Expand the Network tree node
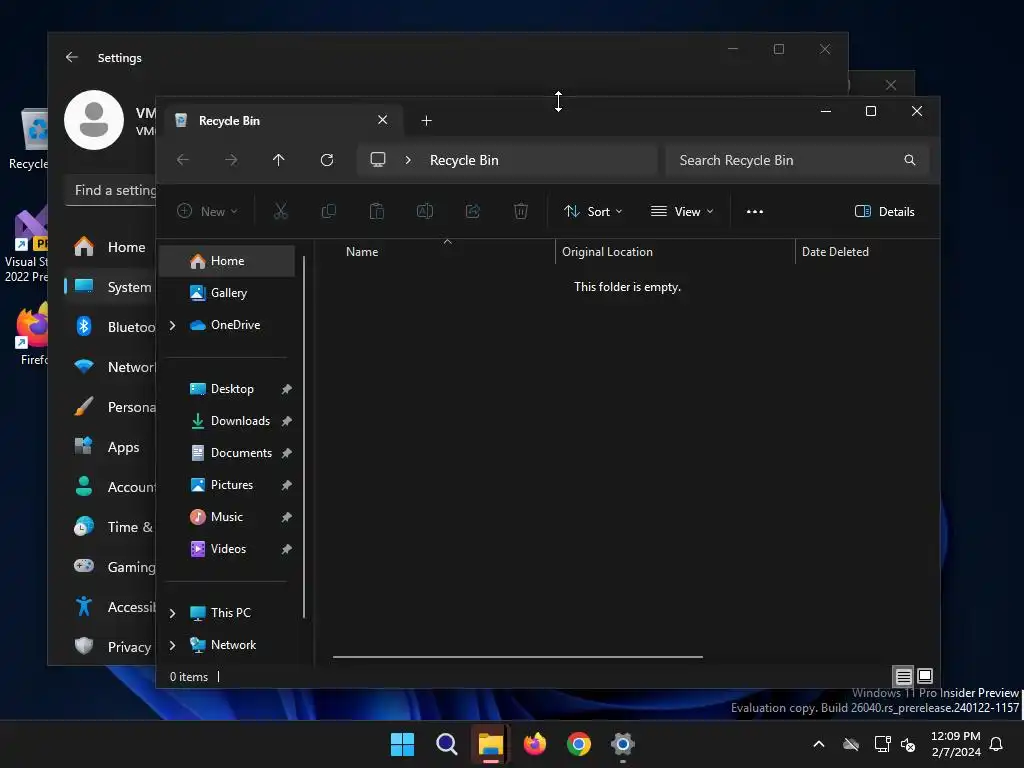Image resolution: width=1024 pixels, height=768 pixels. point(172,645)
